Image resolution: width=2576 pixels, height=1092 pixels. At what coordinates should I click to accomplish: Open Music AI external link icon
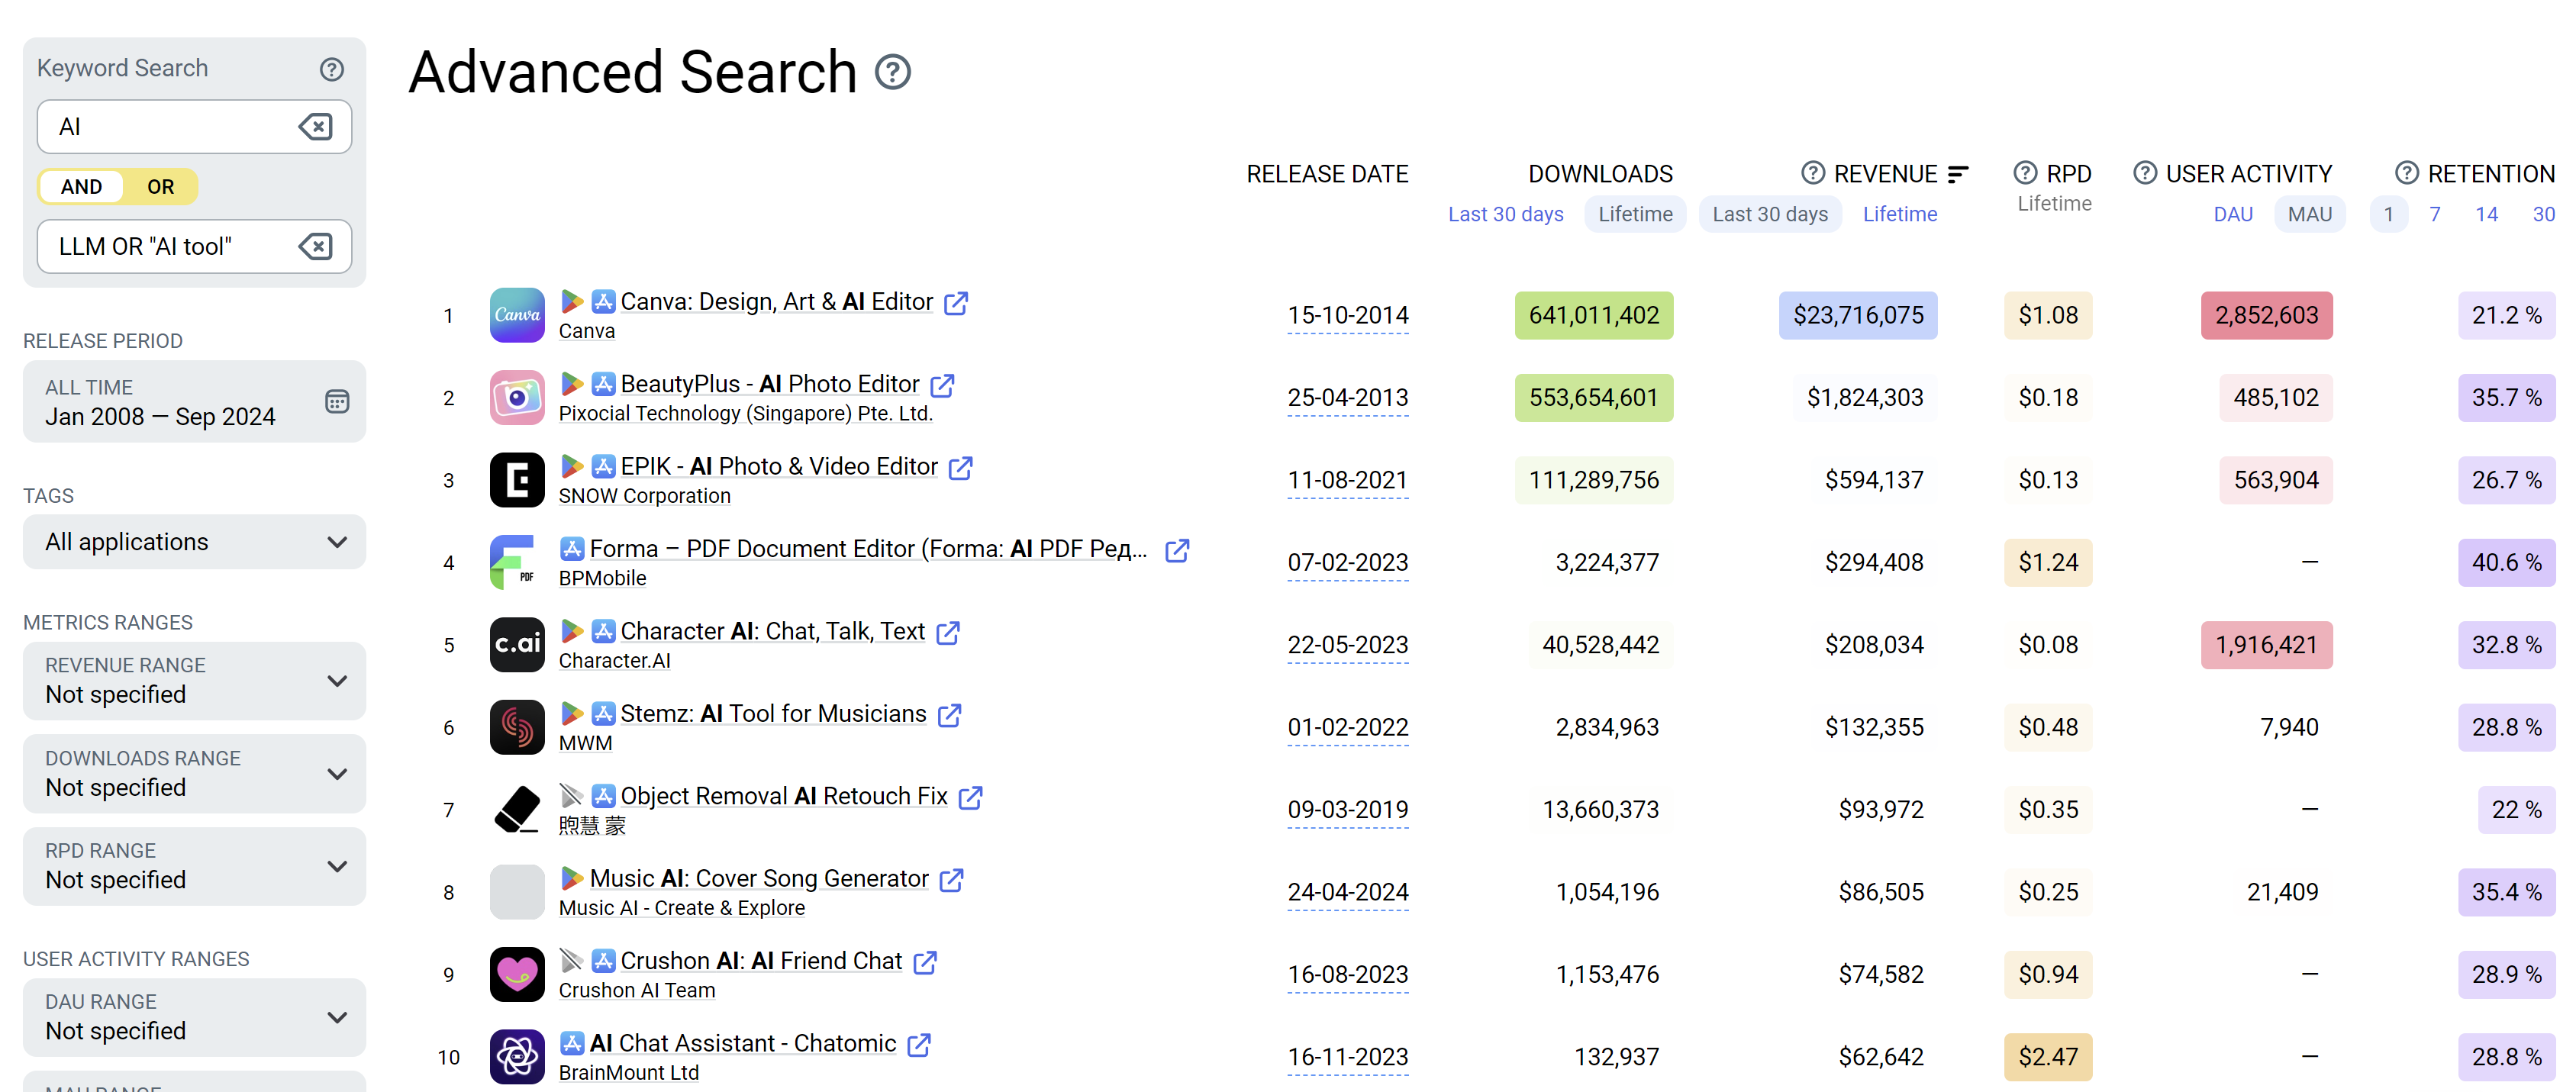pos(951,880)
